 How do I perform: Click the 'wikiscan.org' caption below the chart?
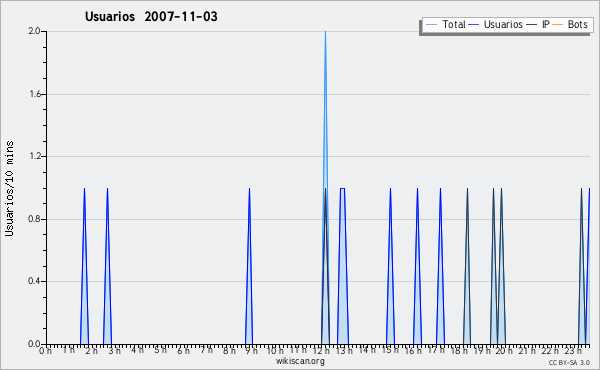pyautogui.click(x=300, y=361)
